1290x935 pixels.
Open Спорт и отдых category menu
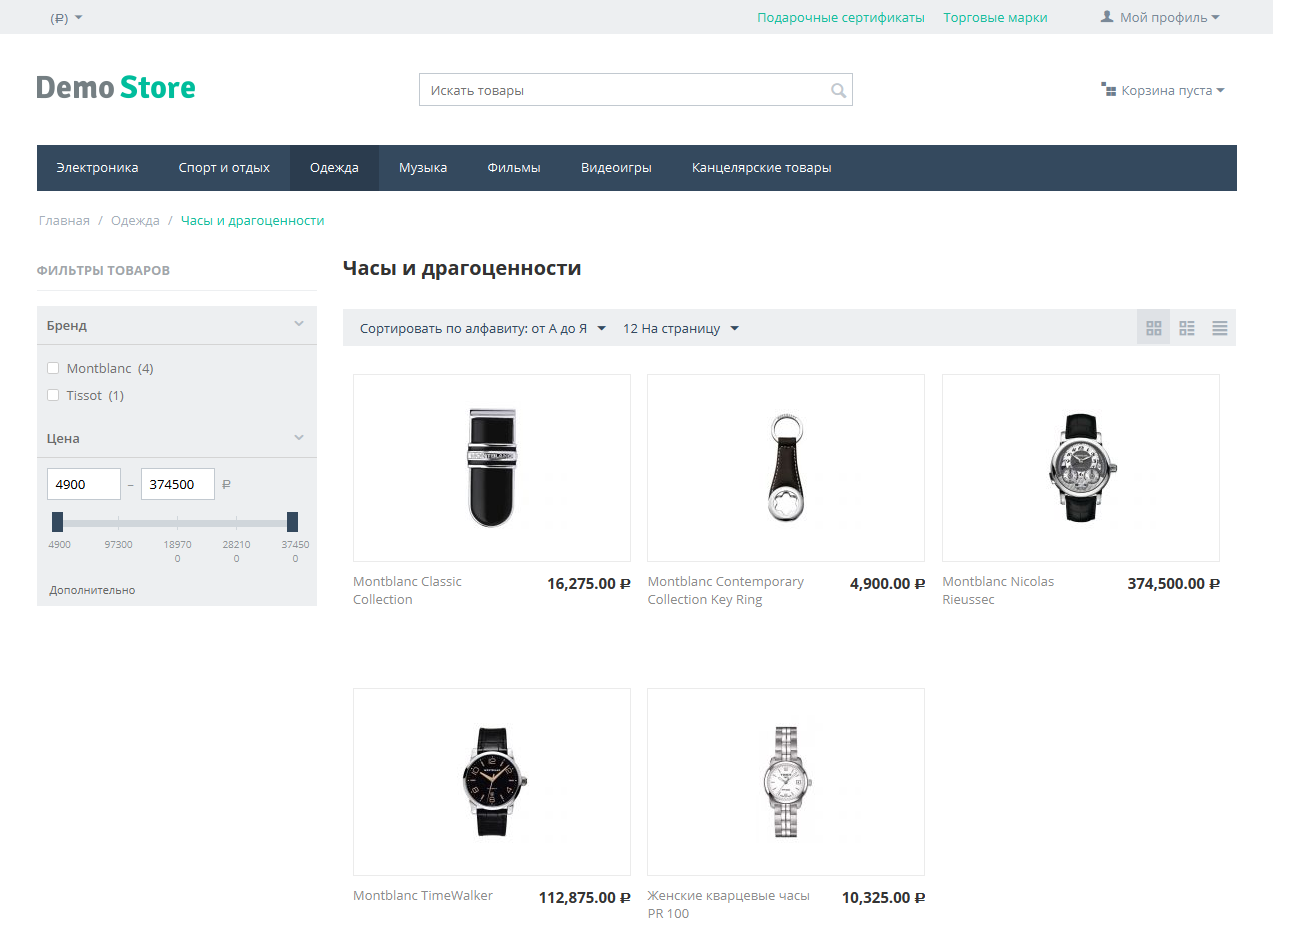(x=224, y=168)
